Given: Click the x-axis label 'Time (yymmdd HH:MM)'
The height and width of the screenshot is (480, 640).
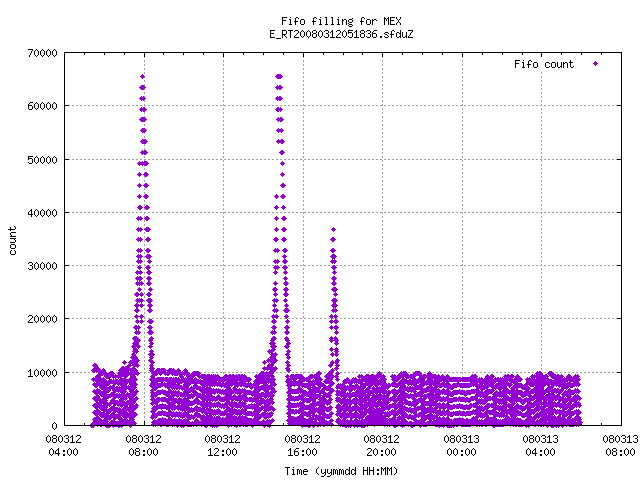Looking at the screenshot, I should click(x=341, y=471).
